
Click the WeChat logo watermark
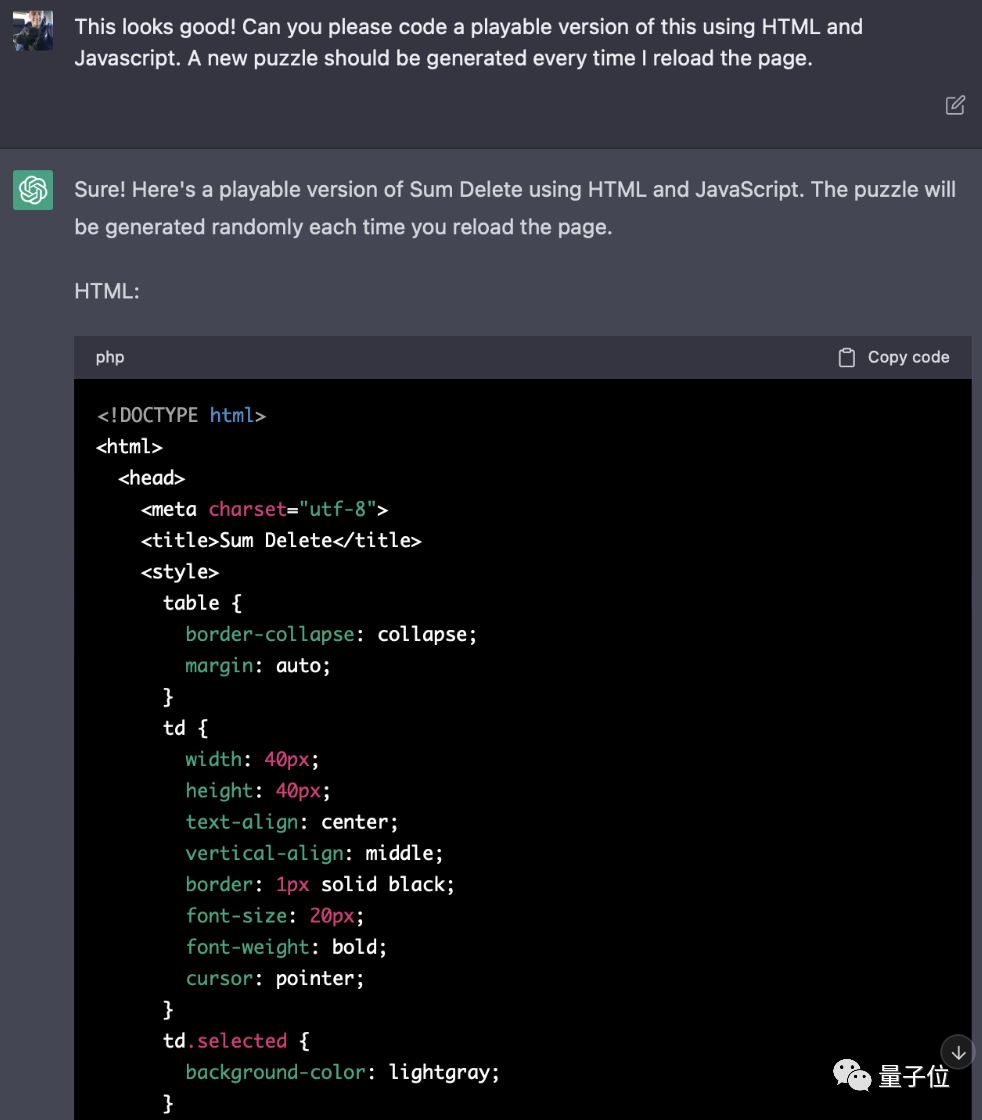coord(852,1075)
